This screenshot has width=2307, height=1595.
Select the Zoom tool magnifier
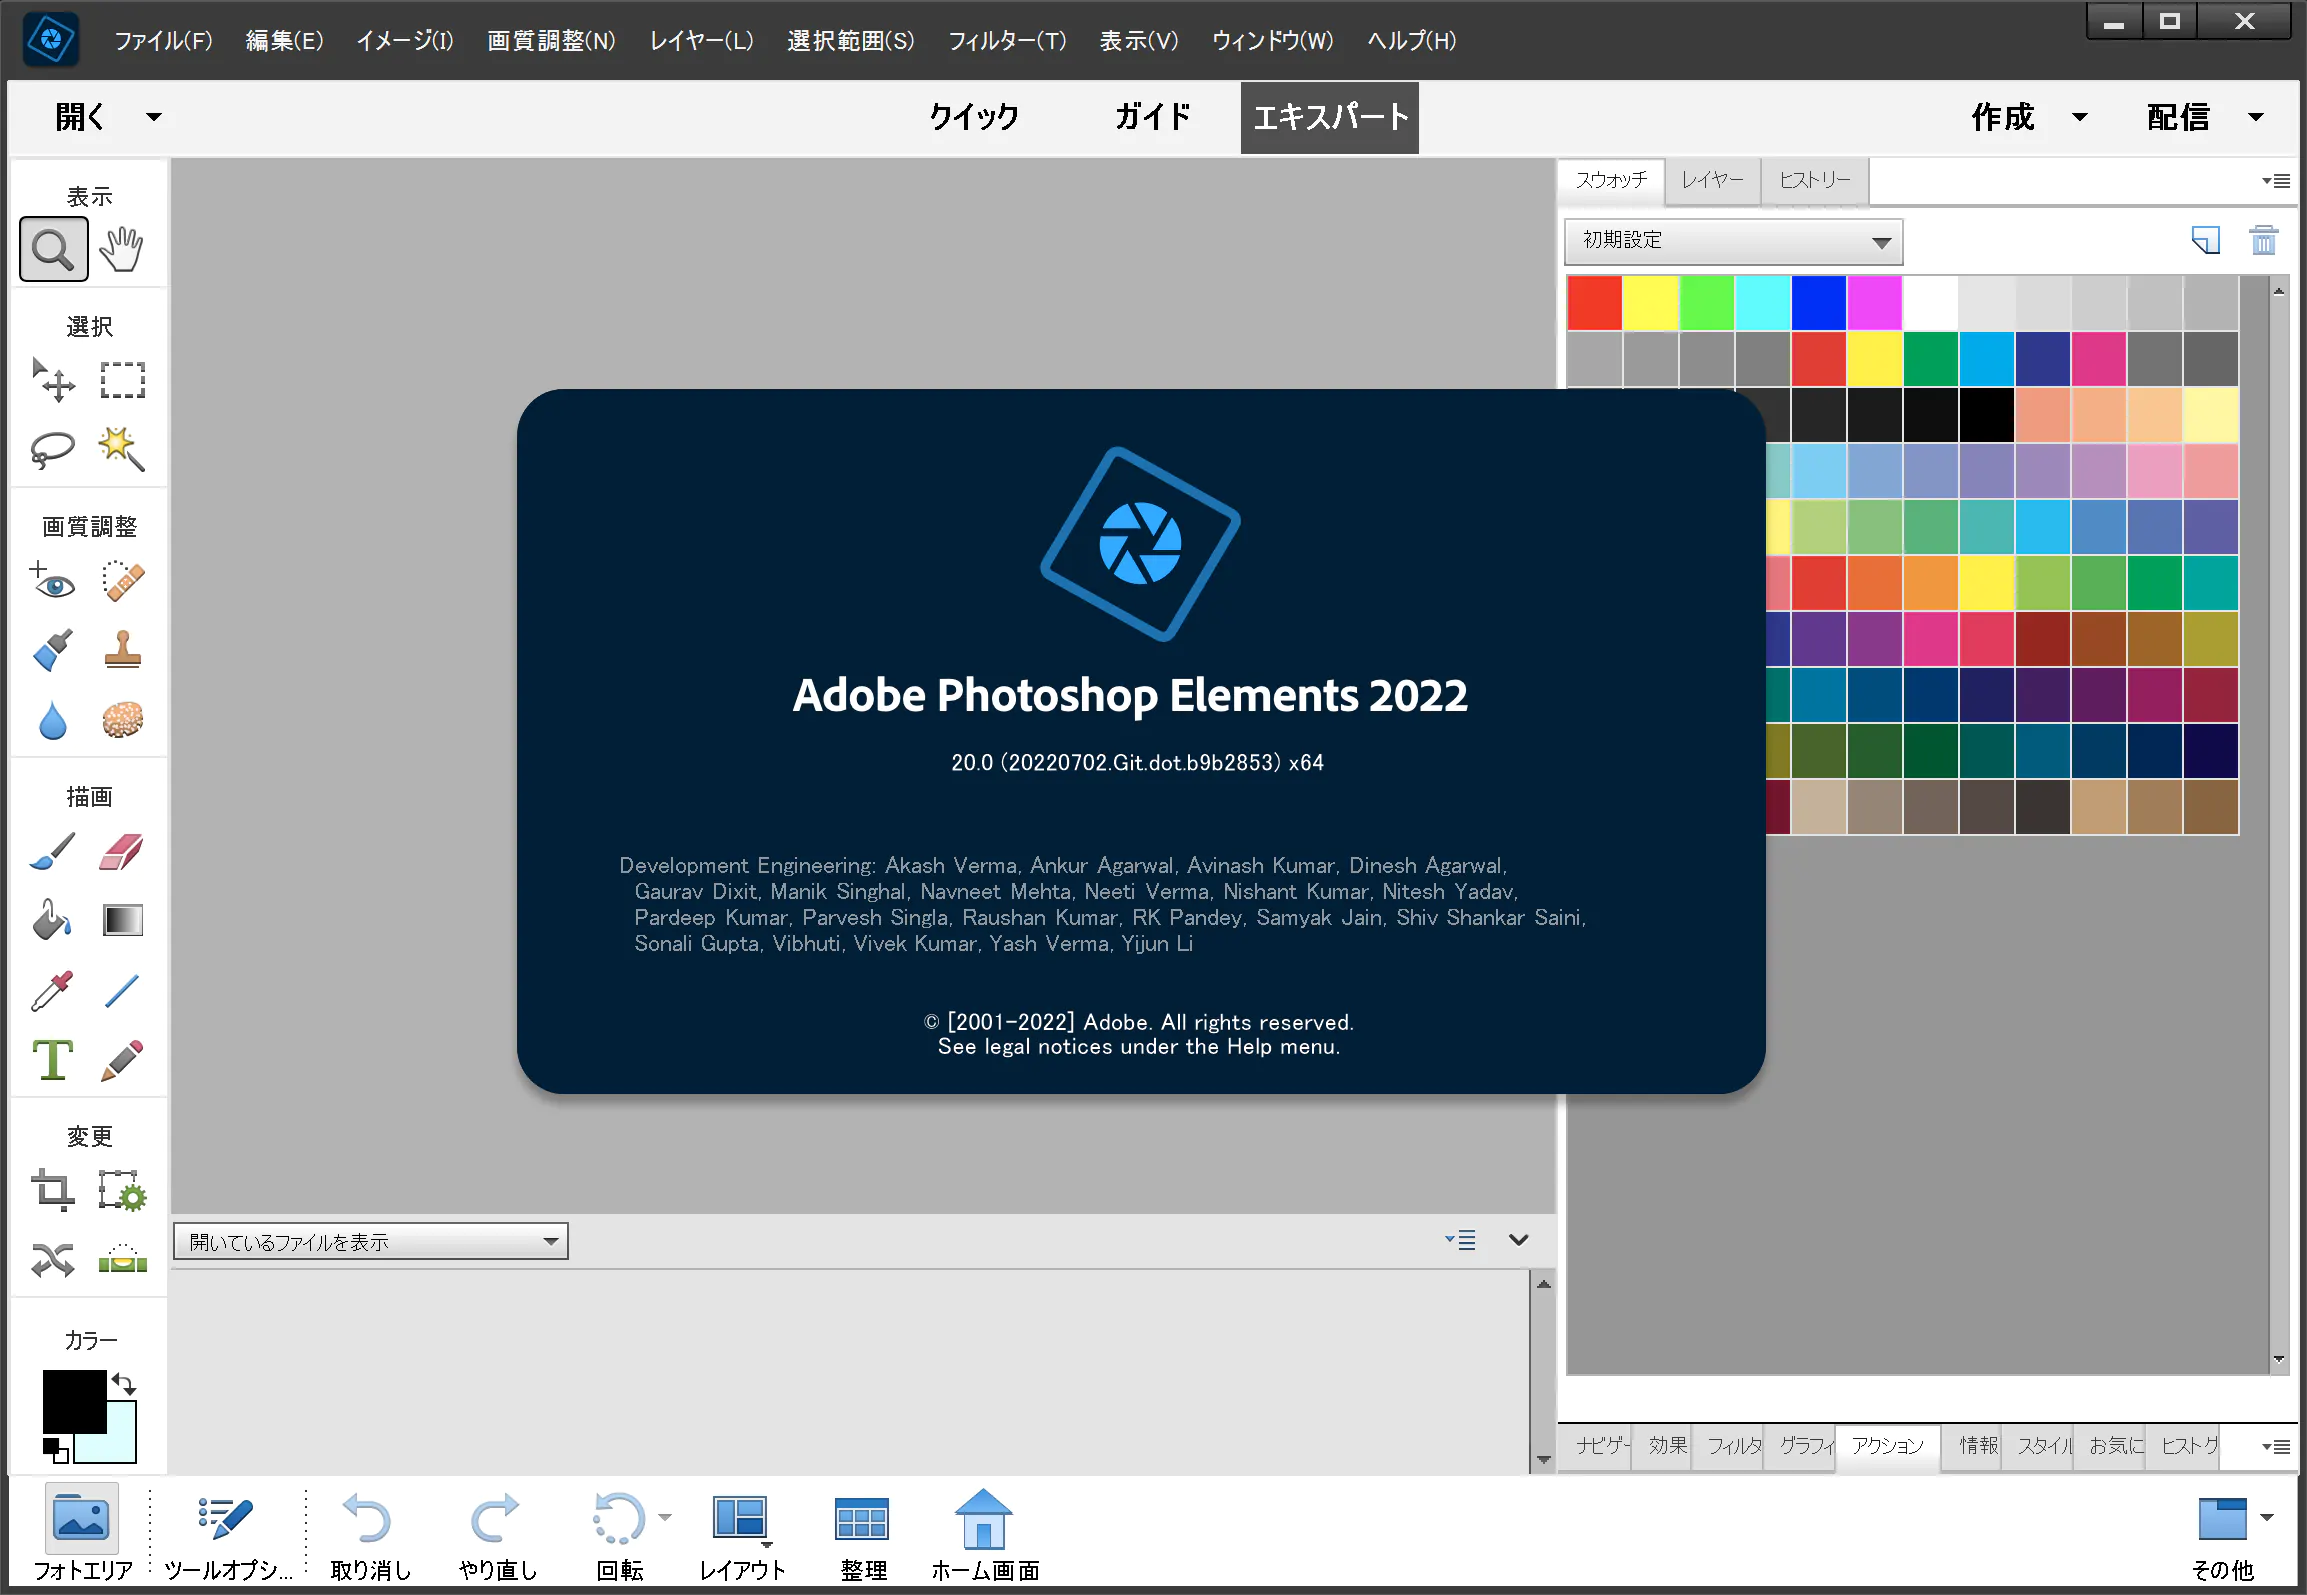coord(53,249)
